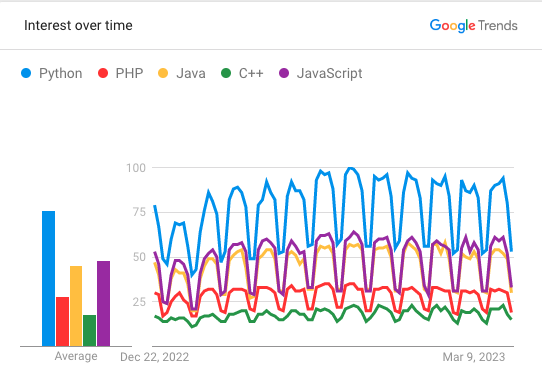Select the Python legend label
Screen dimensions: 542x377
[x=60, y=74]
